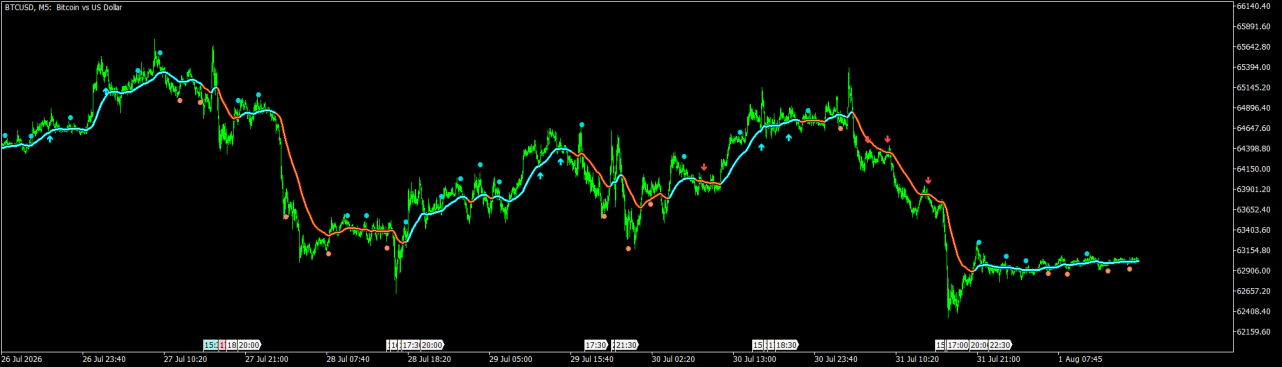Select the 18:30 event marker on 30 Jul
This screenshot has width=1282, height=367.
coord(787,345)
